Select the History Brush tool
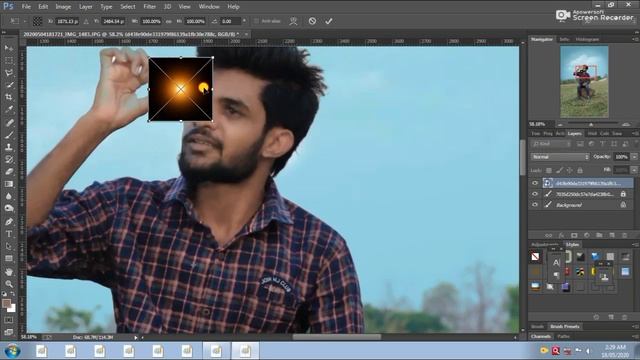The height and width of the screenshot is (360, 640). click(x=9, y=159)
